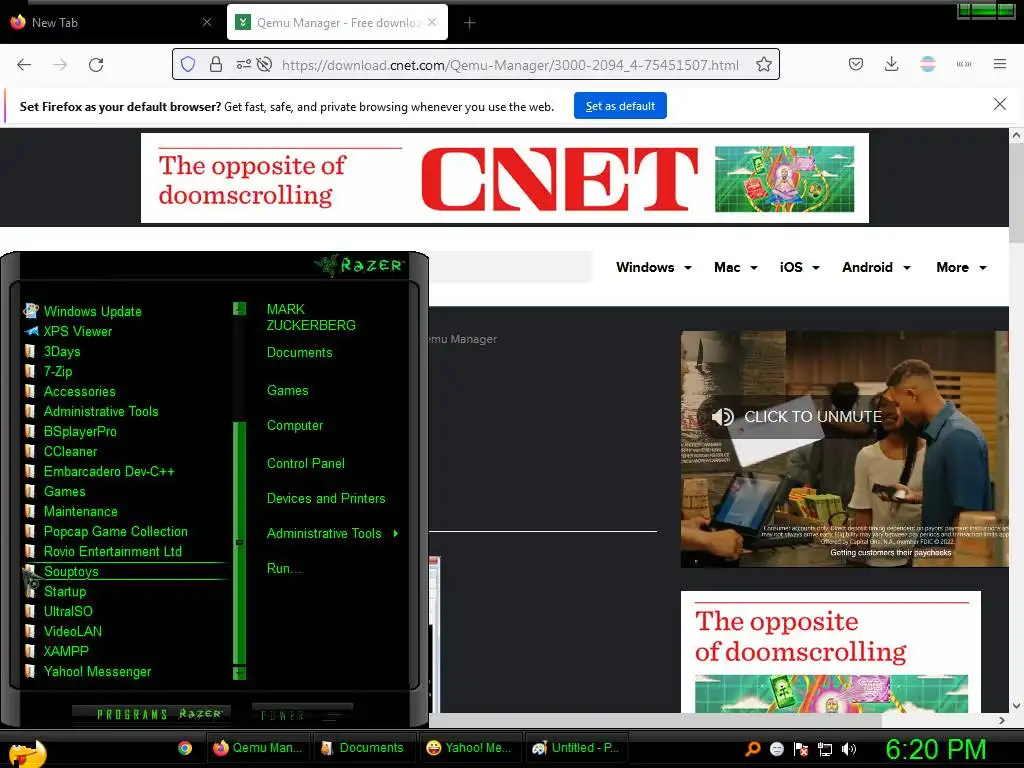The image size is (1024, 768).
Task: Select the Qemu Manager tab
Action: (x=337, y=23)
